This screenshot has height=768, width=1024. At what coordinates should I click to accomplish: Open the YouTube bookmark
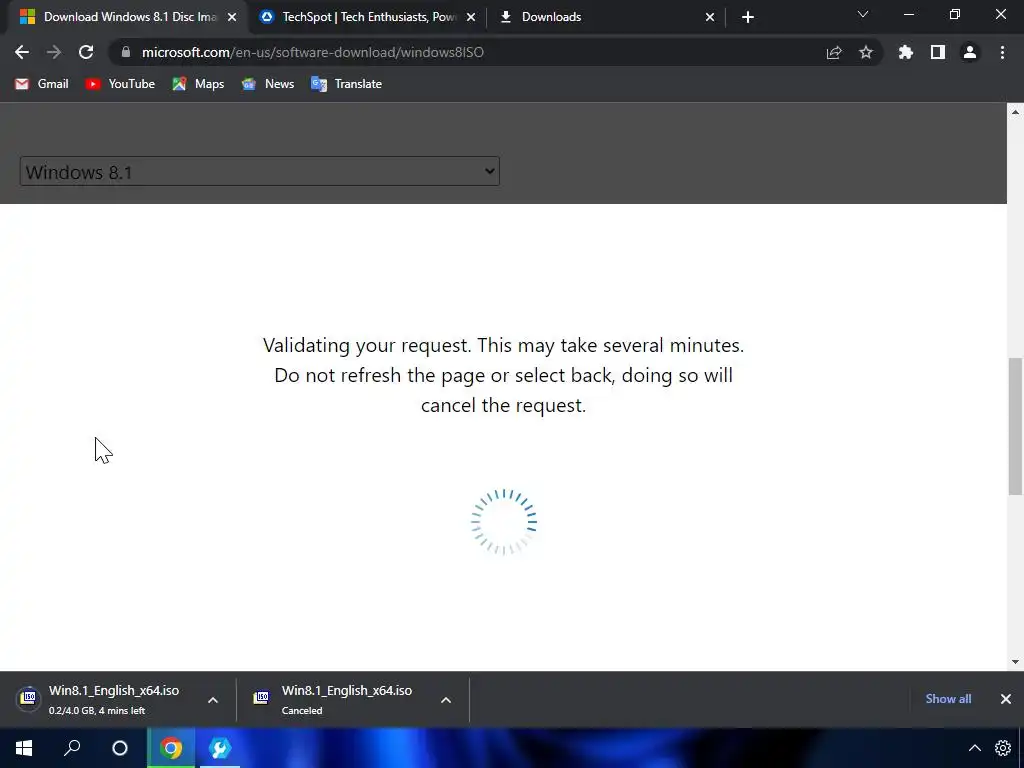click(120, 84)
